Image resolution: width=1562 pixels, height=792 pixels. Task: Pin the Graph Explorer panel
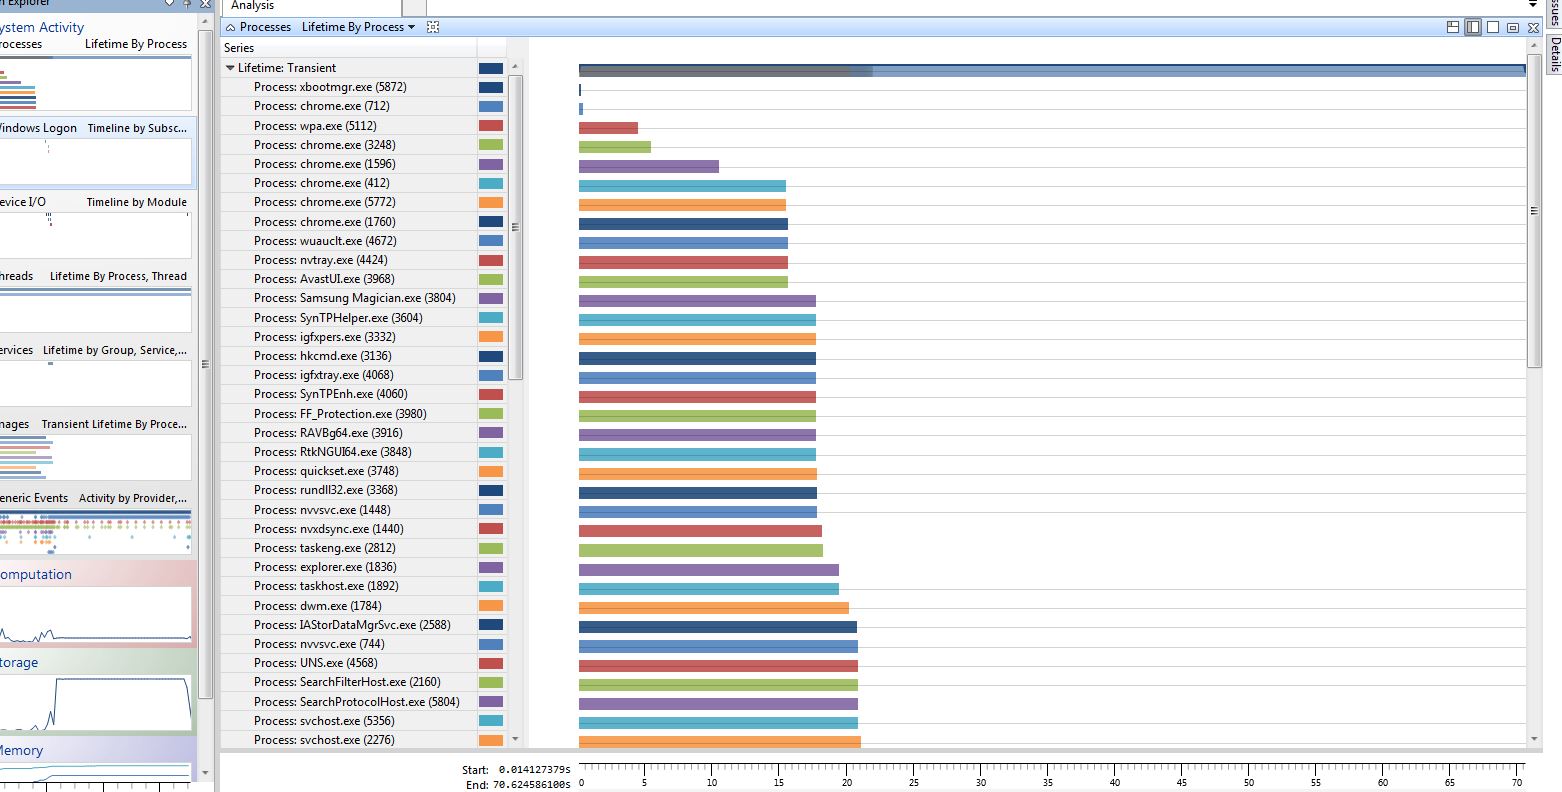click(187, 4)
